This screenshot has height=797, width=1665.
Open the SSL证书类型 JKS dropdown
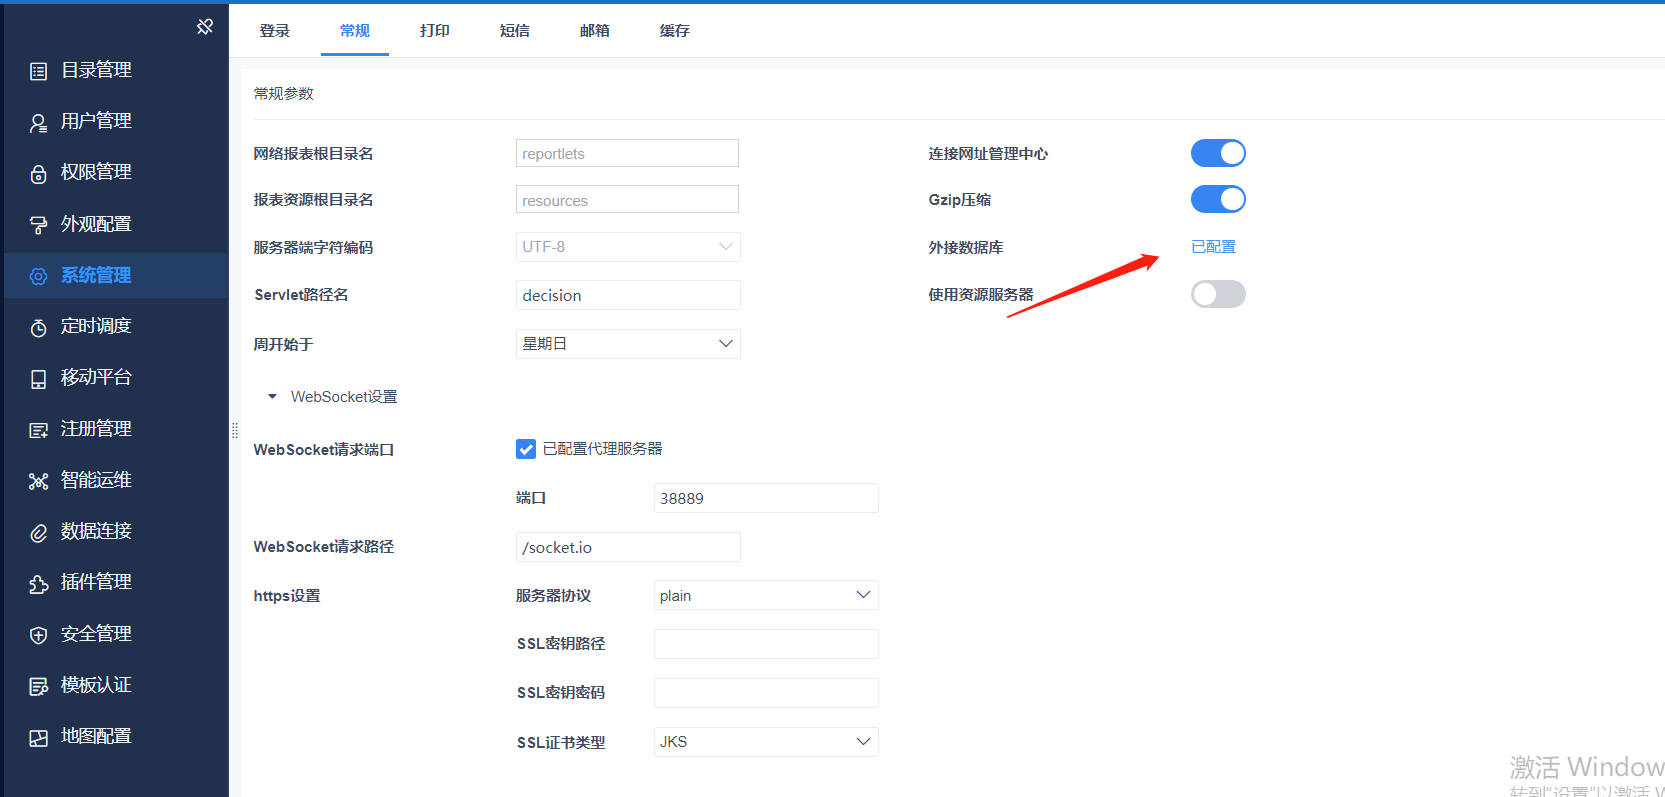point(766,742)
